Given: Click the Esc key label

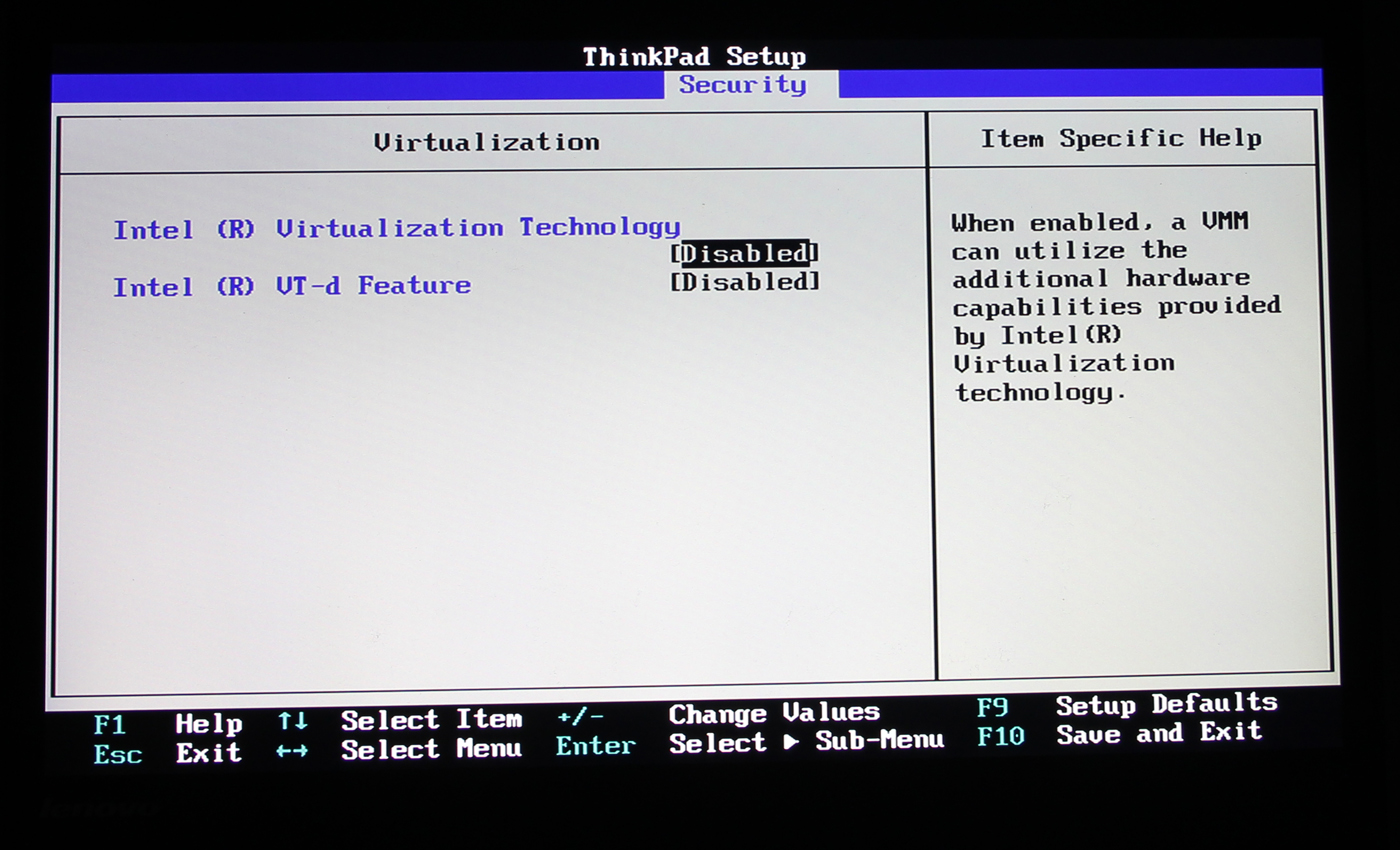Looking at the screenshot, I should pyautogui.click(x=118, y=755).
